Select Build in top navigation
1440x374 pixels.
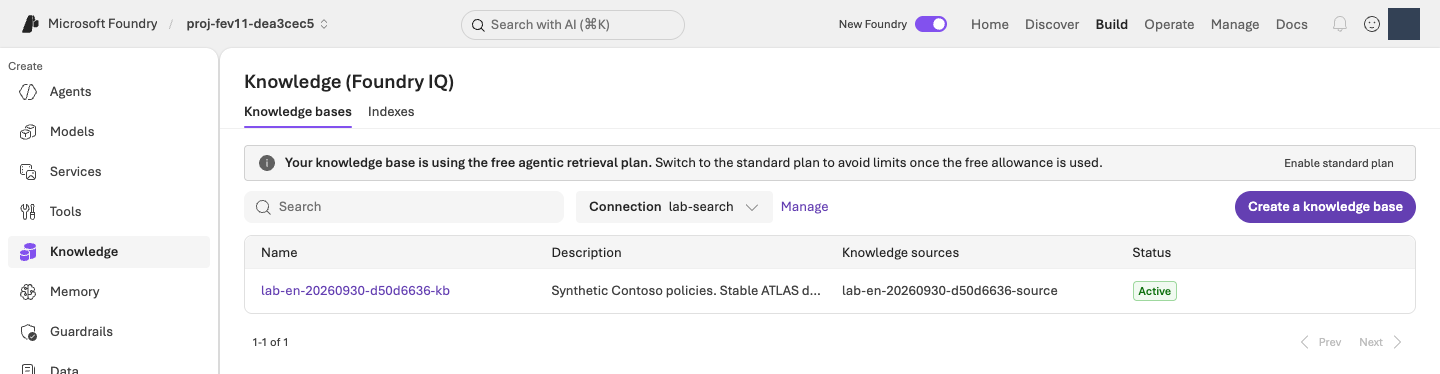point(1112,24)
